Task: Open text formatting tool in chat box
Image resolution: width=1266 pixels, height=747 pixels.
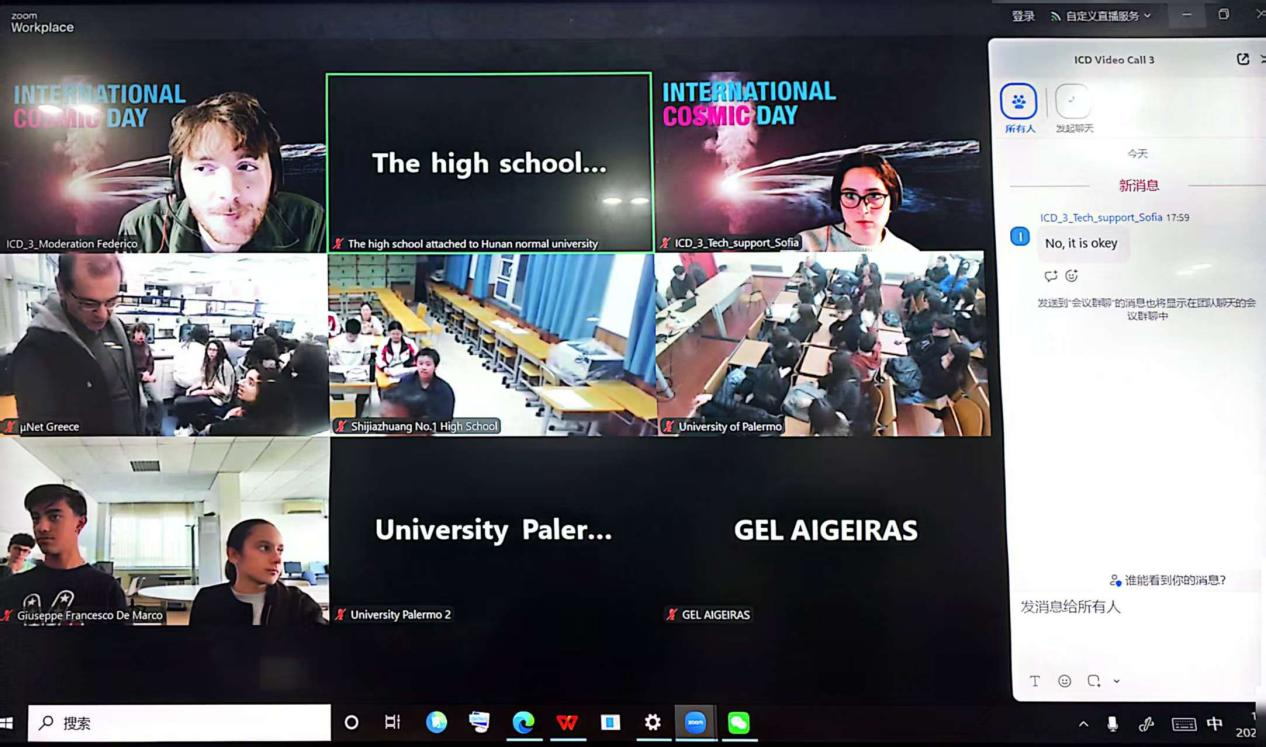Action: pyautogui.click(x=1035, y=681)
